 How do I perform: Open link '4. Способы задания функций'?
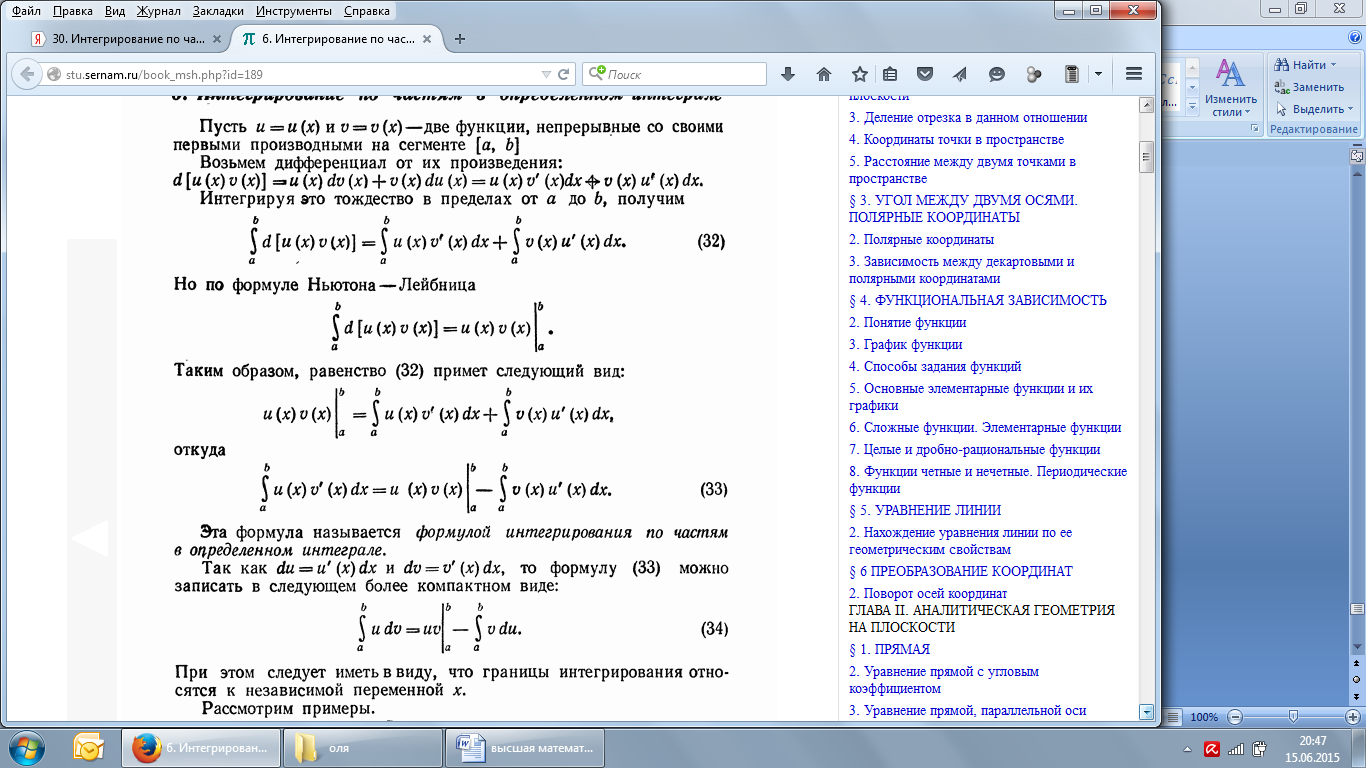click(x=935, y=367)
